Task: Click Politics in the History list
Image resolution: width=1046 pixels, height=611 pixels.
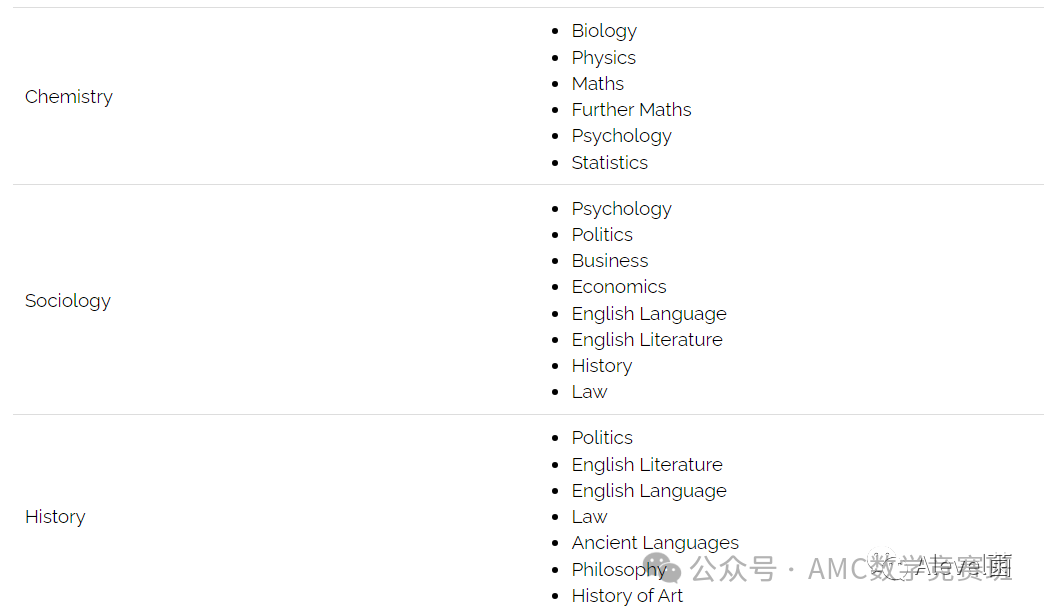Action: pos(602,438)
